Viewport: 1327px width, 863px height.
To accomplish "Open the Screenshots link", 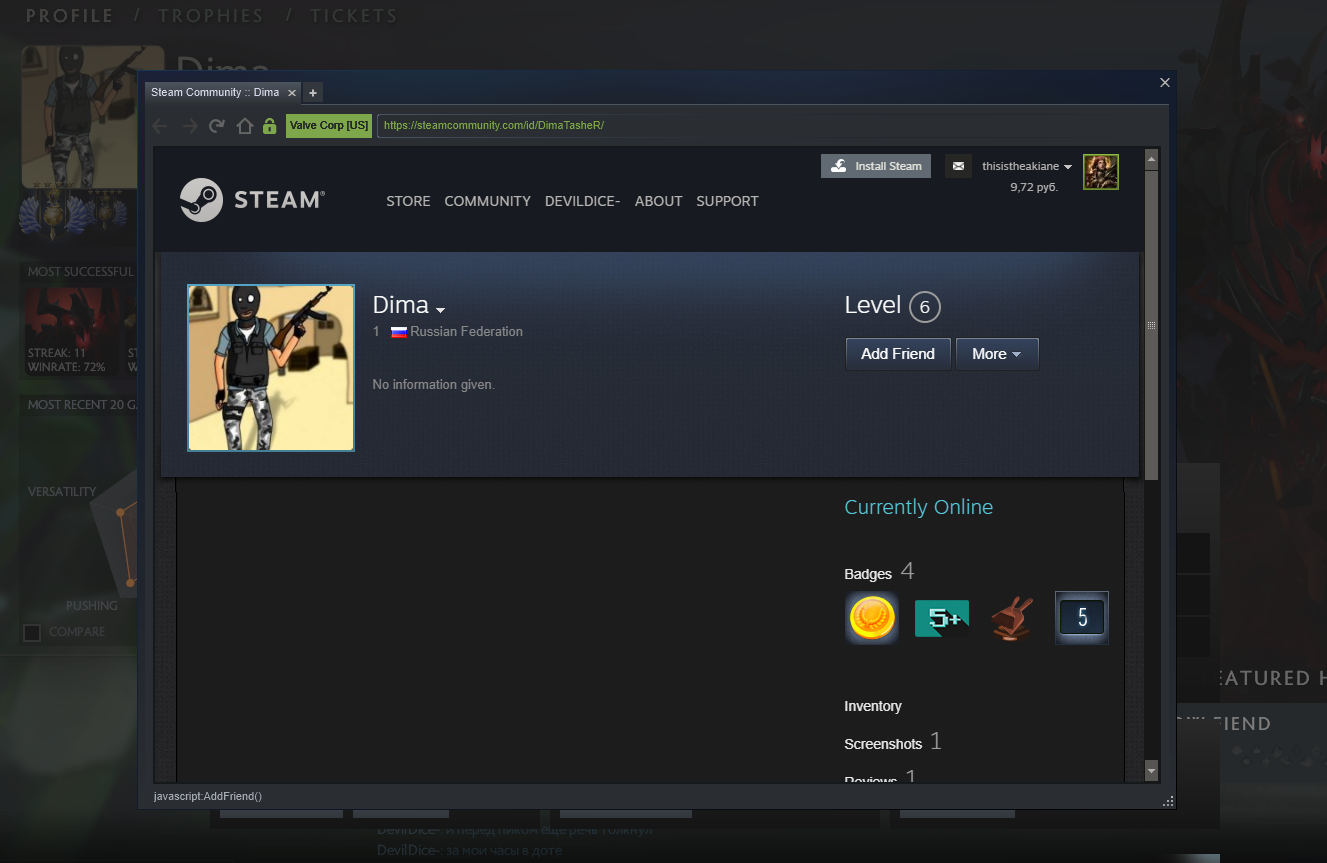I will (x=883, y=744).
